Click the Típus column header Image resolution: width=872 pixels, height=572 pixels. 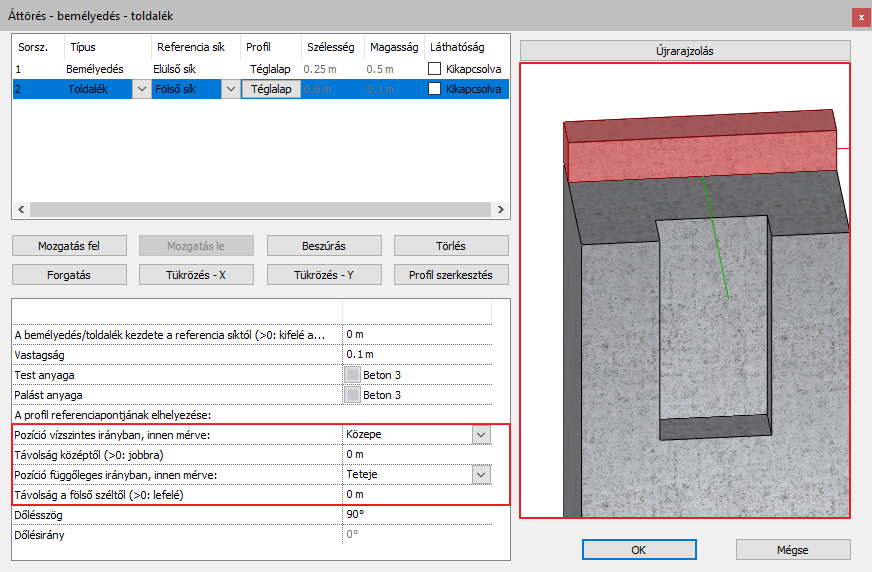click(x=108, y=47)
